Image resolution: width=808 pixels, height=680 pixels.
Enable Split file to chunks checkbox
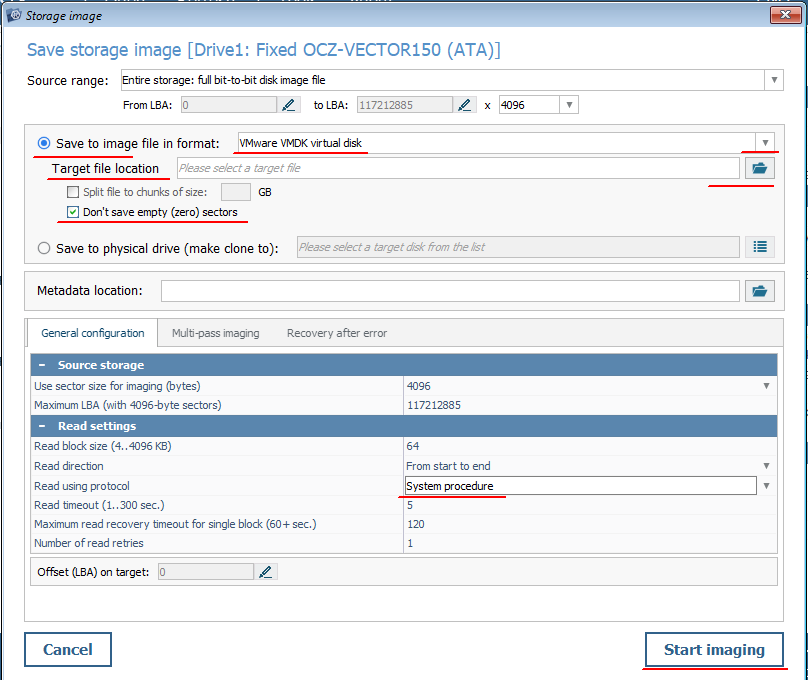tap(73, 191)
